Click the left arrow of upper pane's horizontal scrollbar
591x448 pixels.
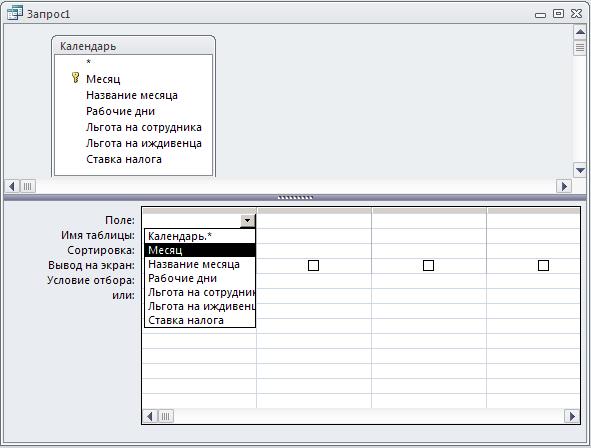[x=12, y=186]
